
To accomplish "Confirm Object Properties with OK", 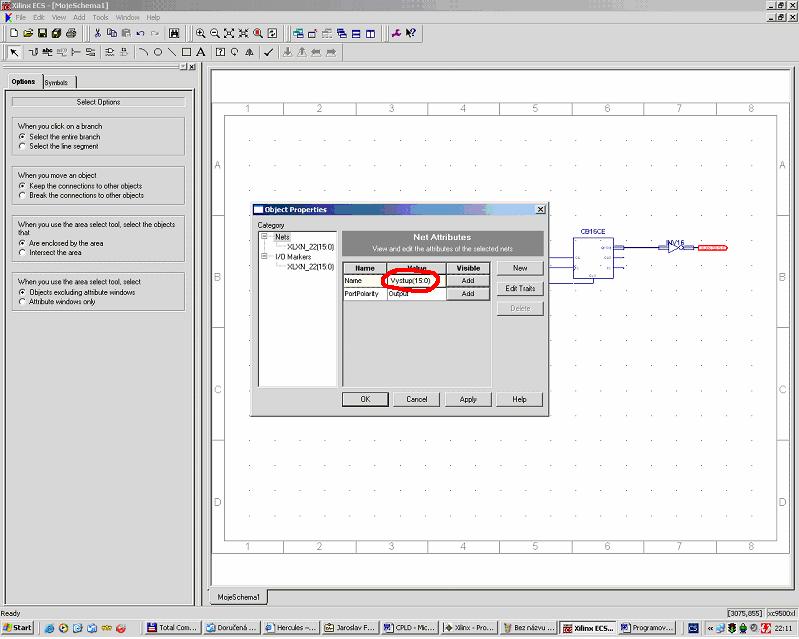I will click(365, 399).
